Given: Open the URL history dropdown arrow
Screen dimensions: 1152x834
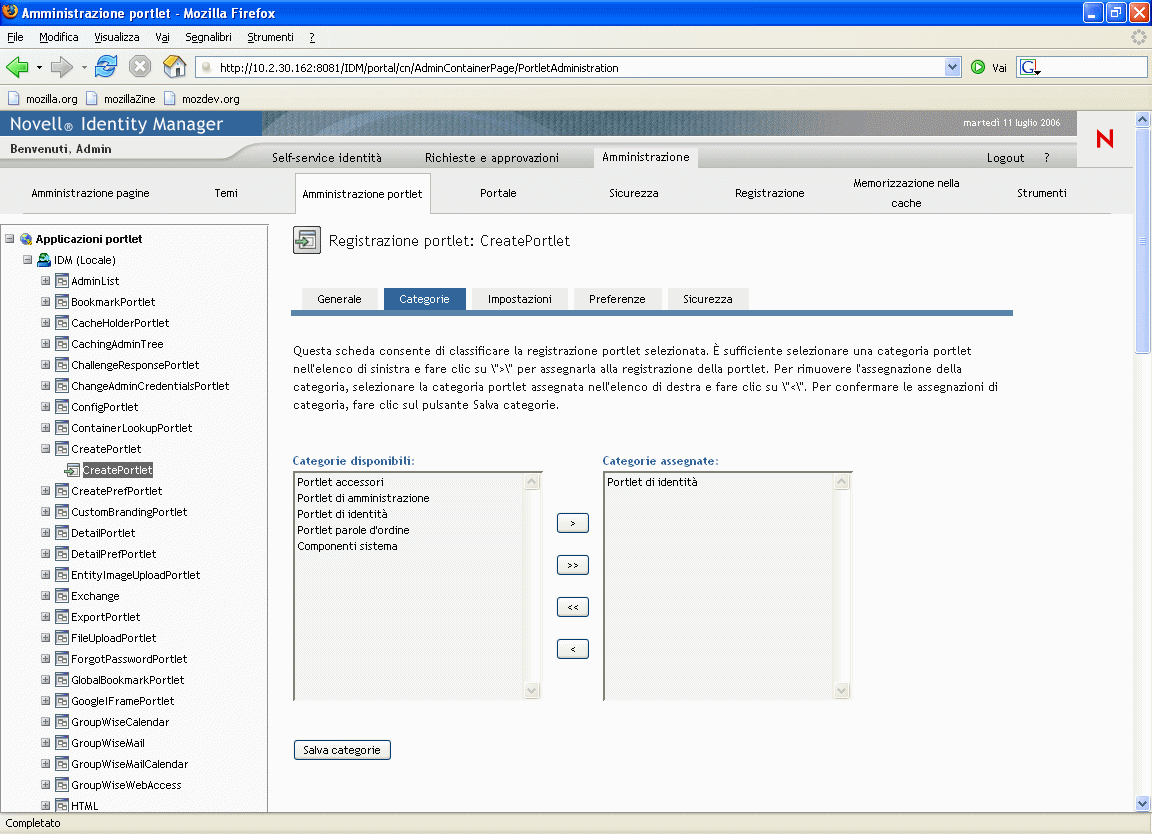Looking at the screenshot, I should [952, 67].
